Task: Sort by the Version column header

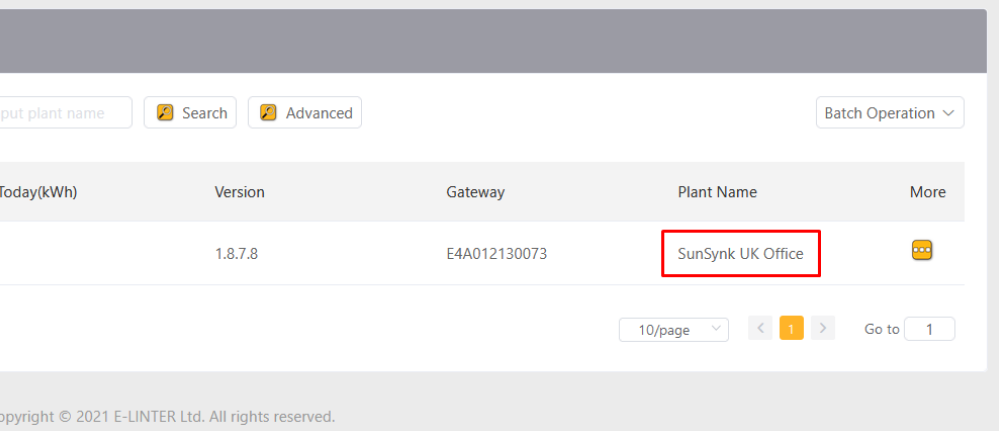Action: coord(240,192)
